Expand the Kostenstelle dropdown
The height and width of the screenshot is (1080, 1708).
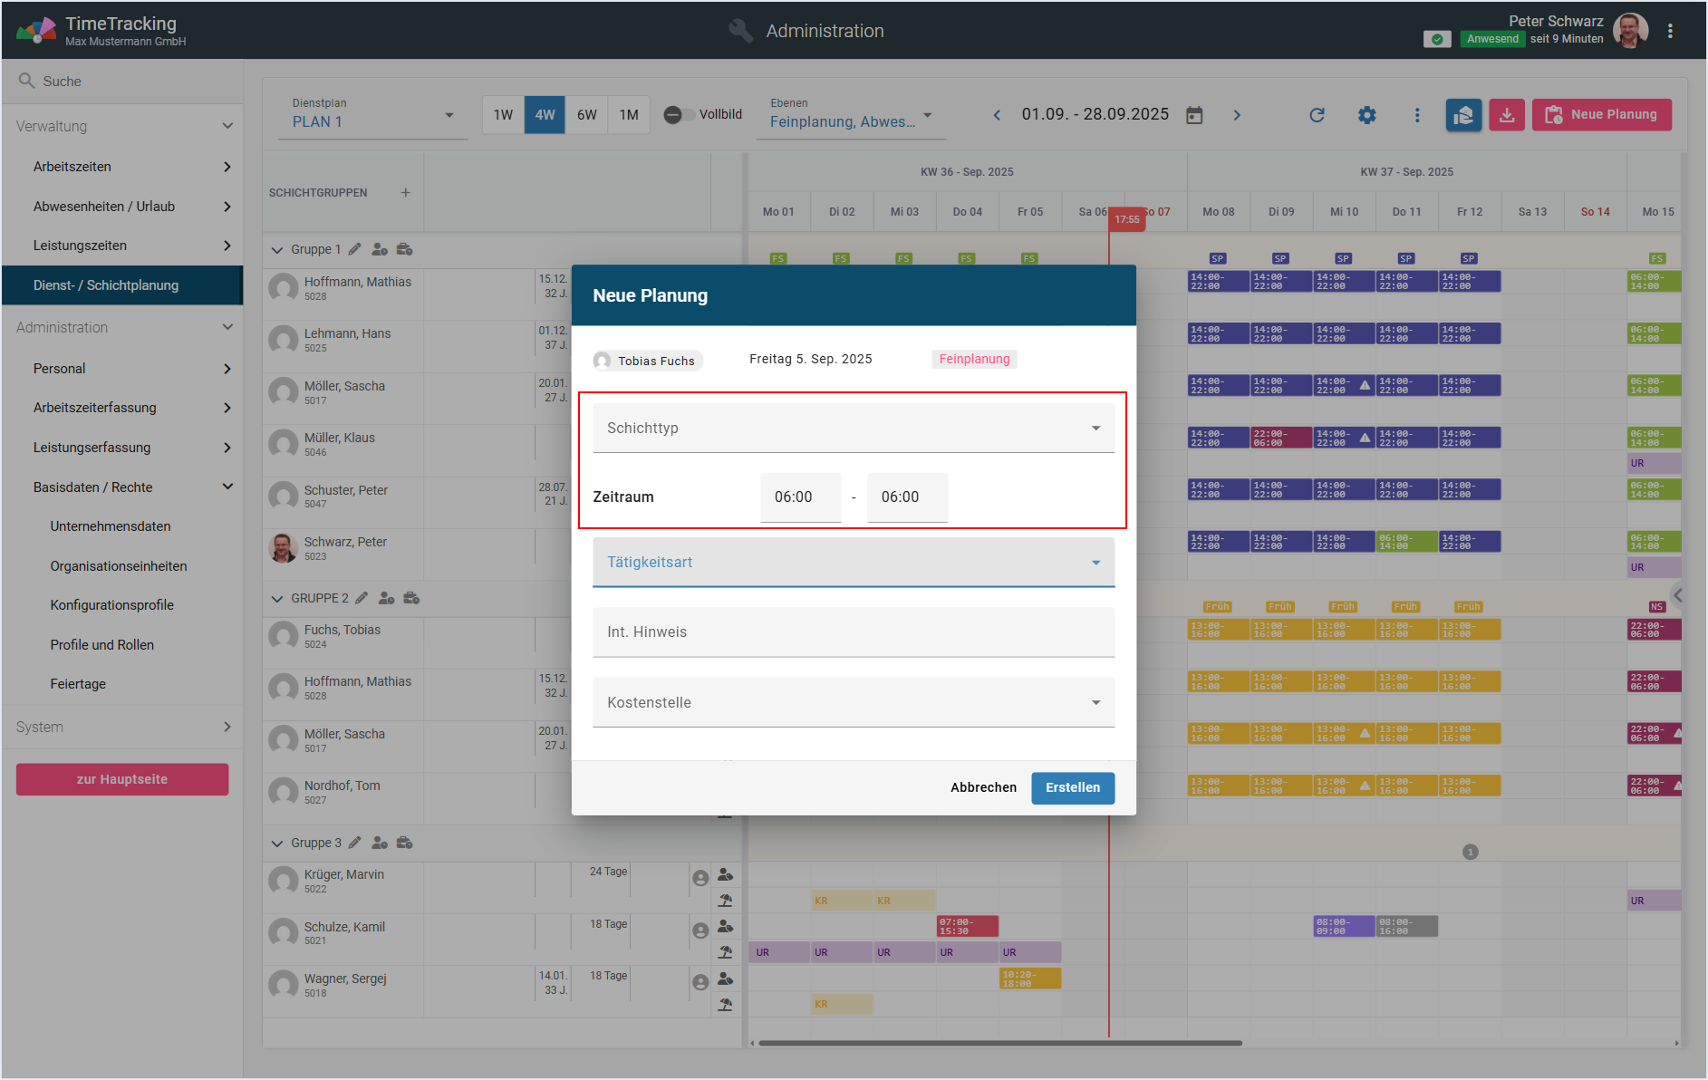[853, 702]
